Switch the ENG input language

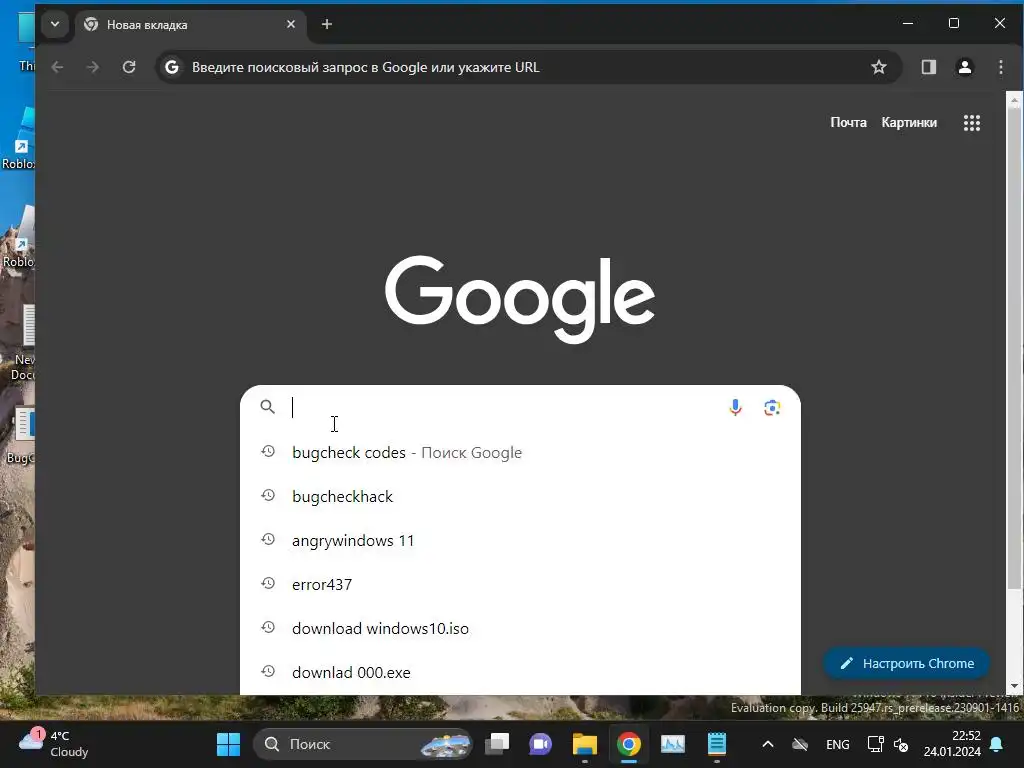[x=837, y=744]
